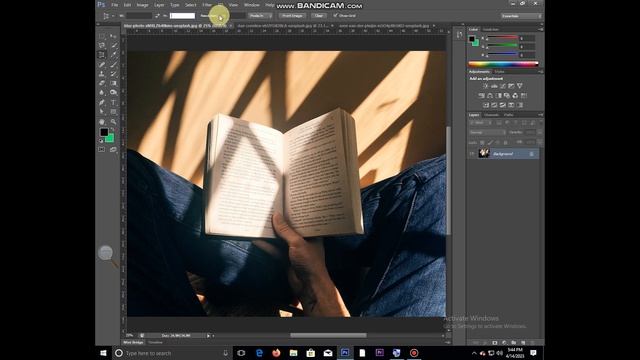Open the status bar info arrow
The height and width of the screenshot is (360, 640).
point(208,336)
